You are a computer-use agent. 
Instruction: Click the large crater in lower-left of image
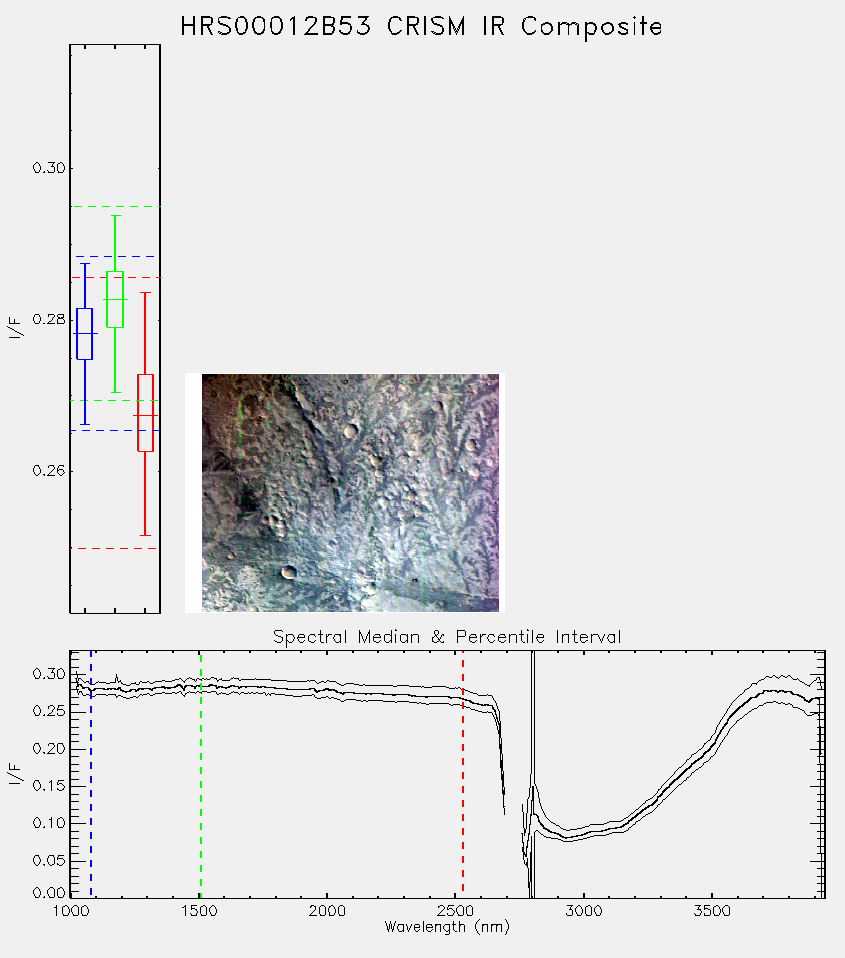(288, 572)
